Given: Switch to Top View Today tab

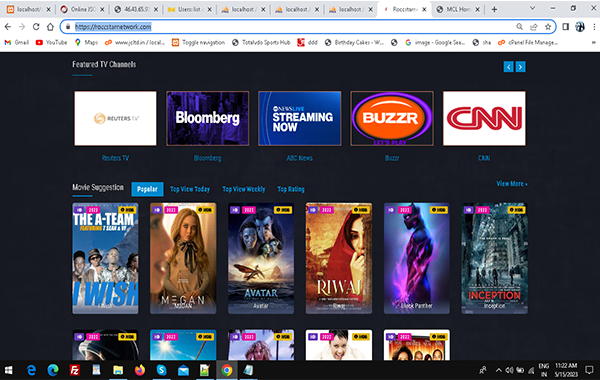Looking at the screenshot, I should pos(190,189).
